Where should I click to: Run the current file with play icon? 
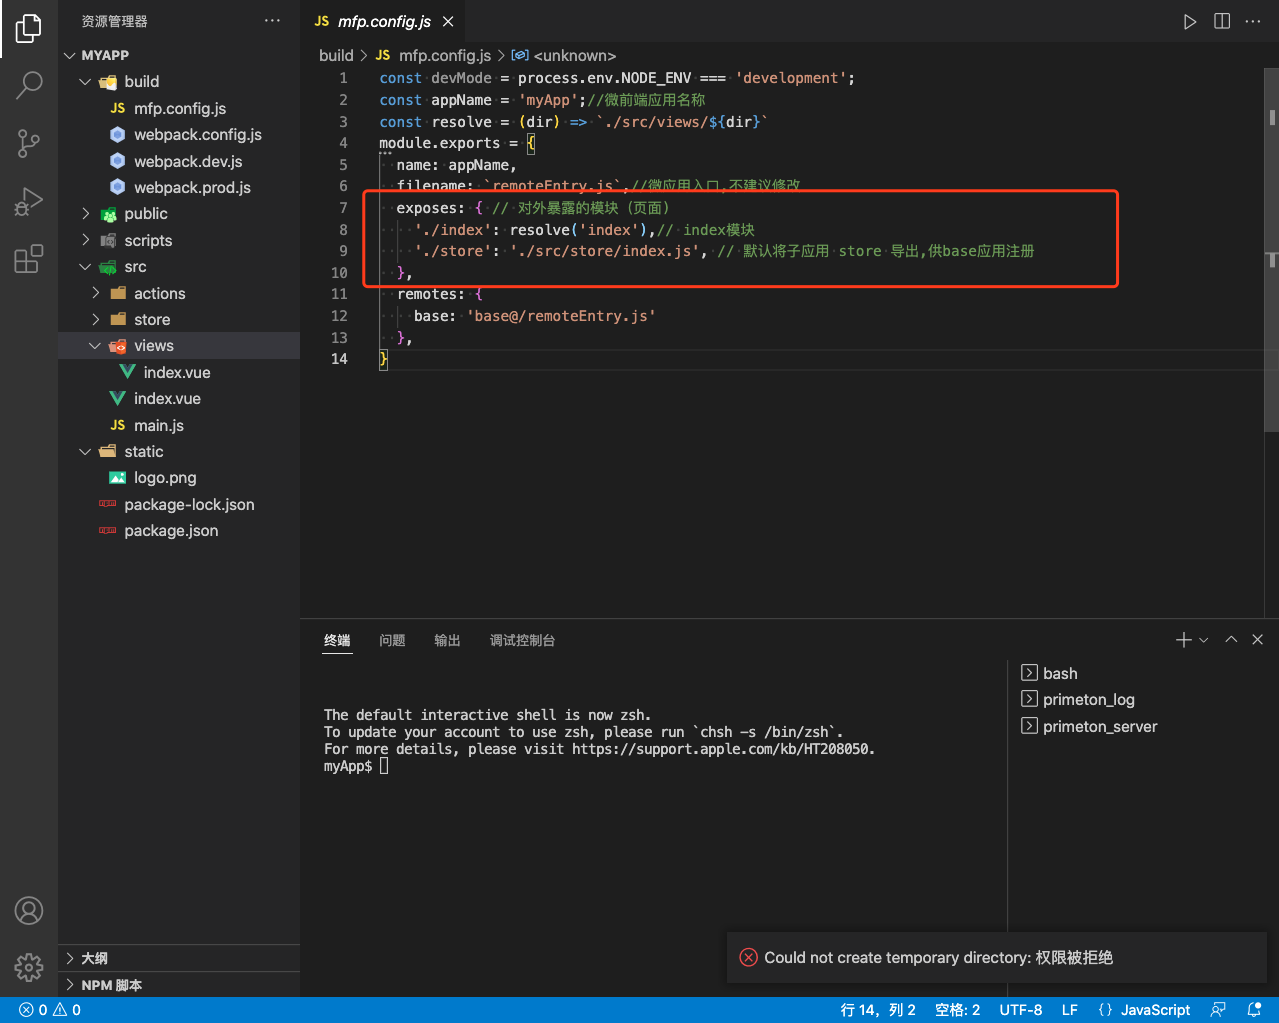click(1189, 22)
